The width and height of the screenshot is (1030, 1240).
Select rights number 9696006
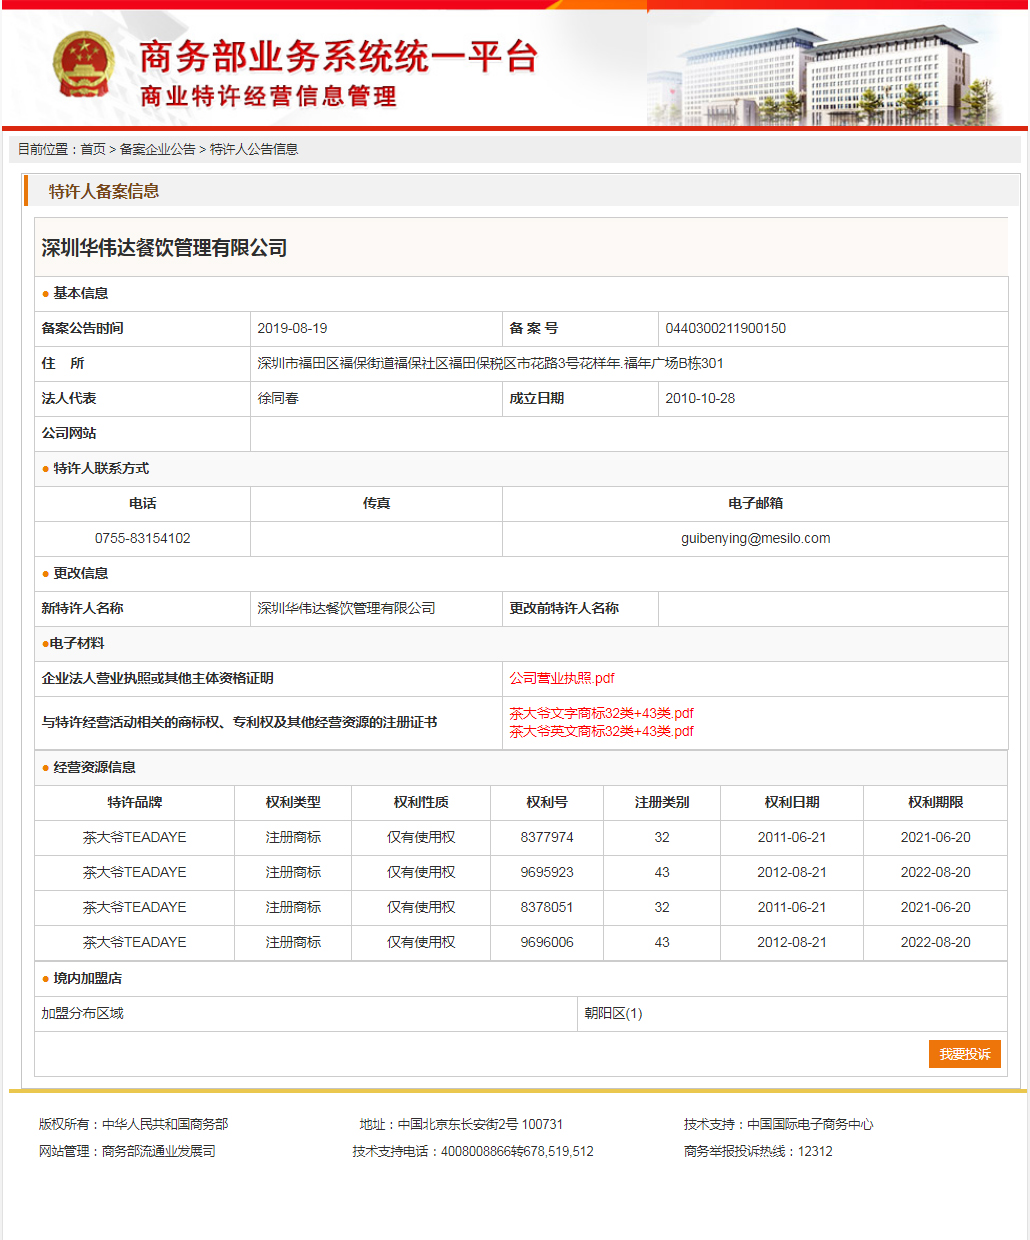point(547,942)
